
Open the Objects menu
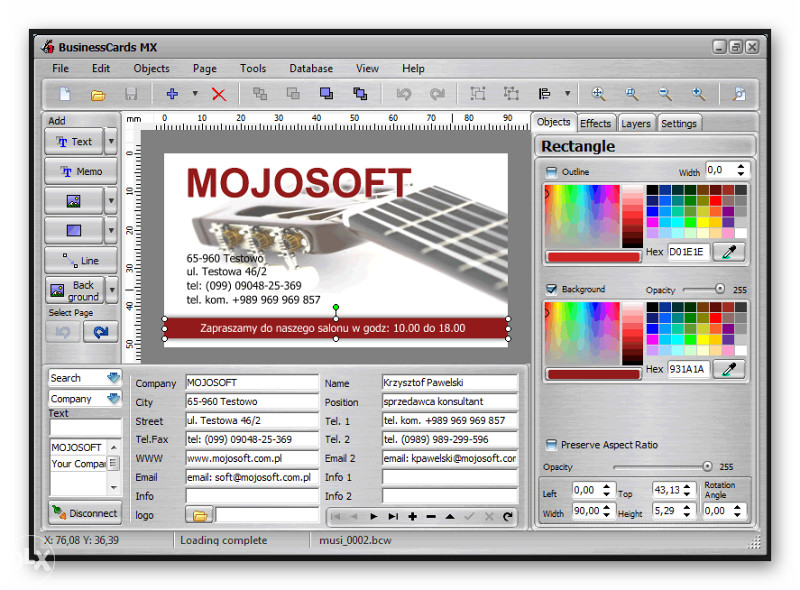pos(151,68)
